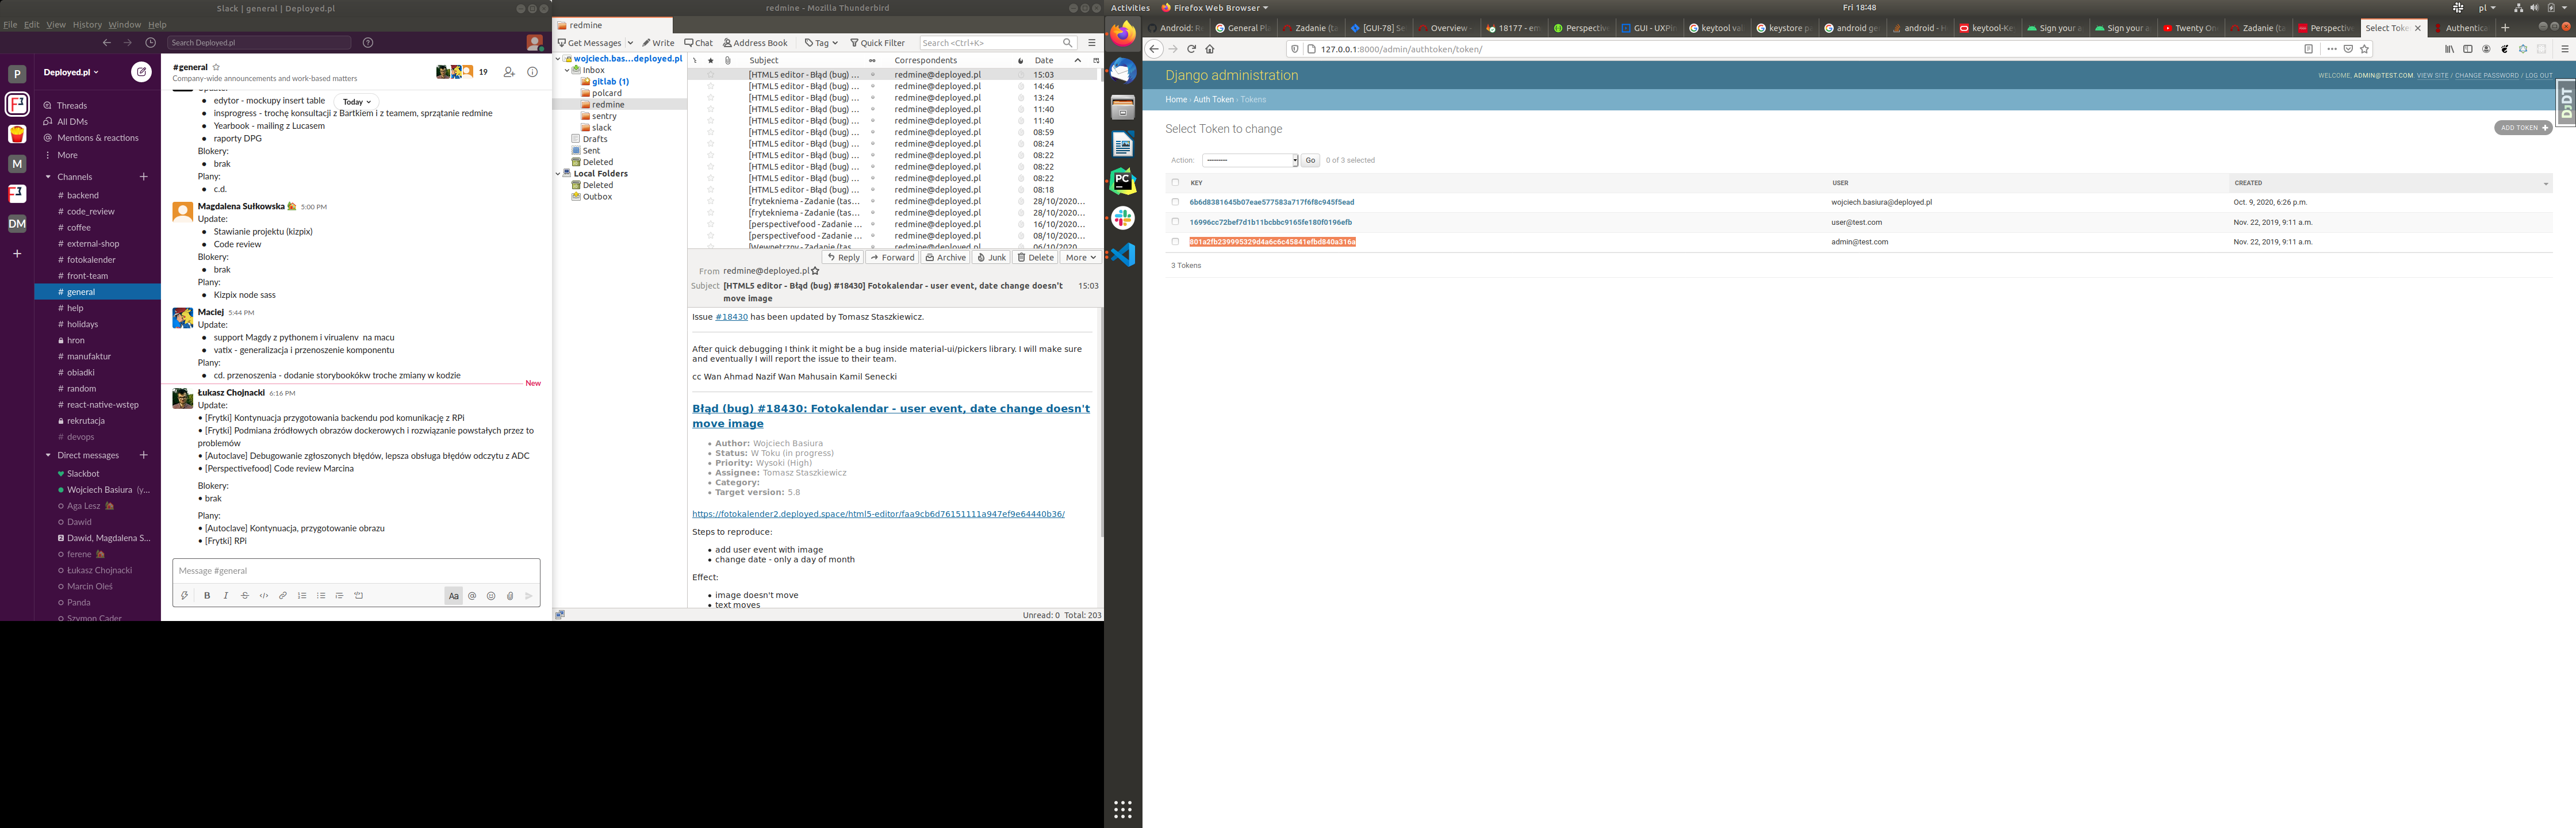Viewport: 2576px width, 828px height.
Task: Open Slack history clock icon
Action: point(151,43)
